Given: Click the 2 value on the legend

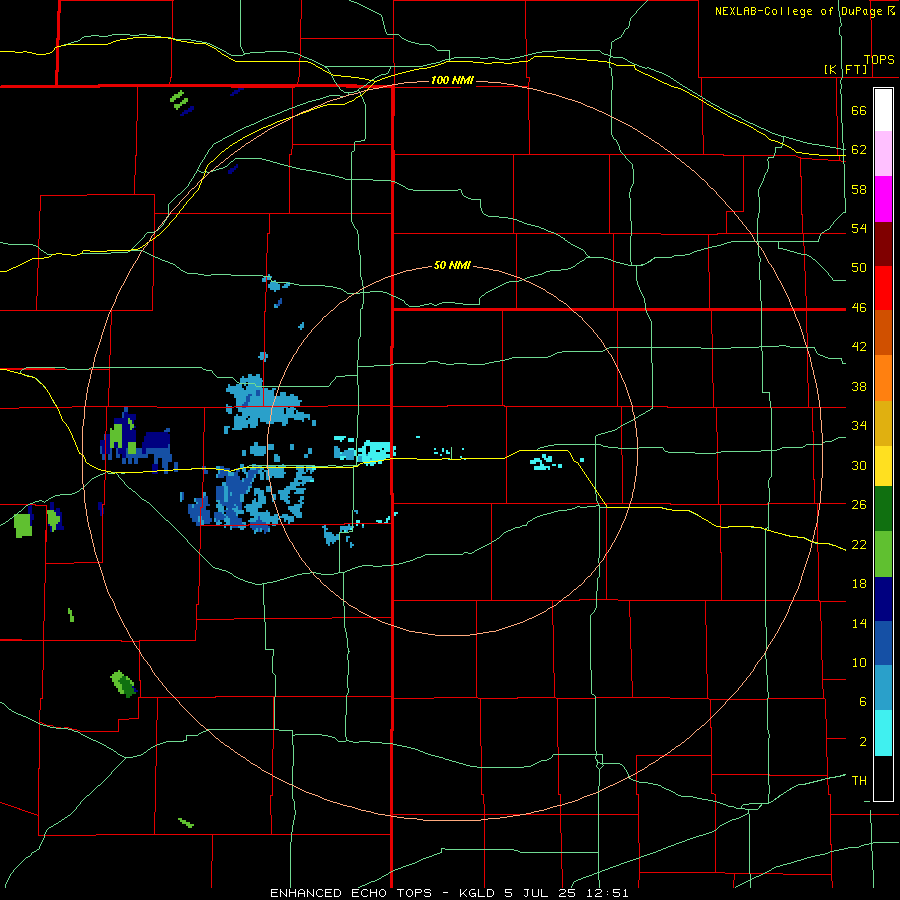Looking at the screenshot, I should pos(862,742).
